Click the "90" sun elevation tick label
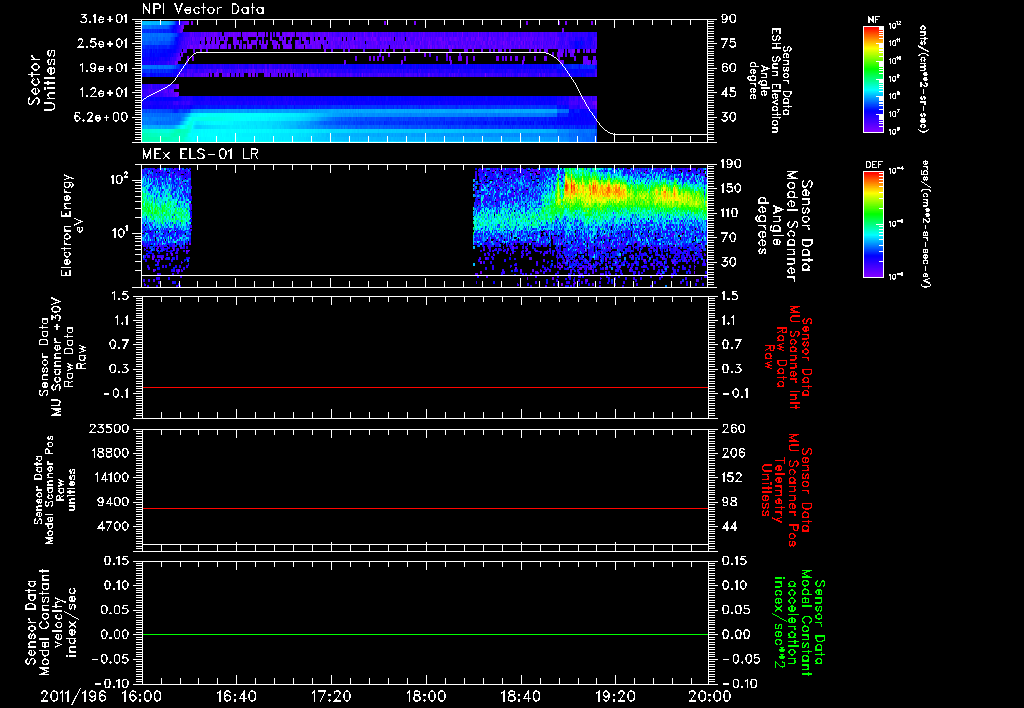 729,19
